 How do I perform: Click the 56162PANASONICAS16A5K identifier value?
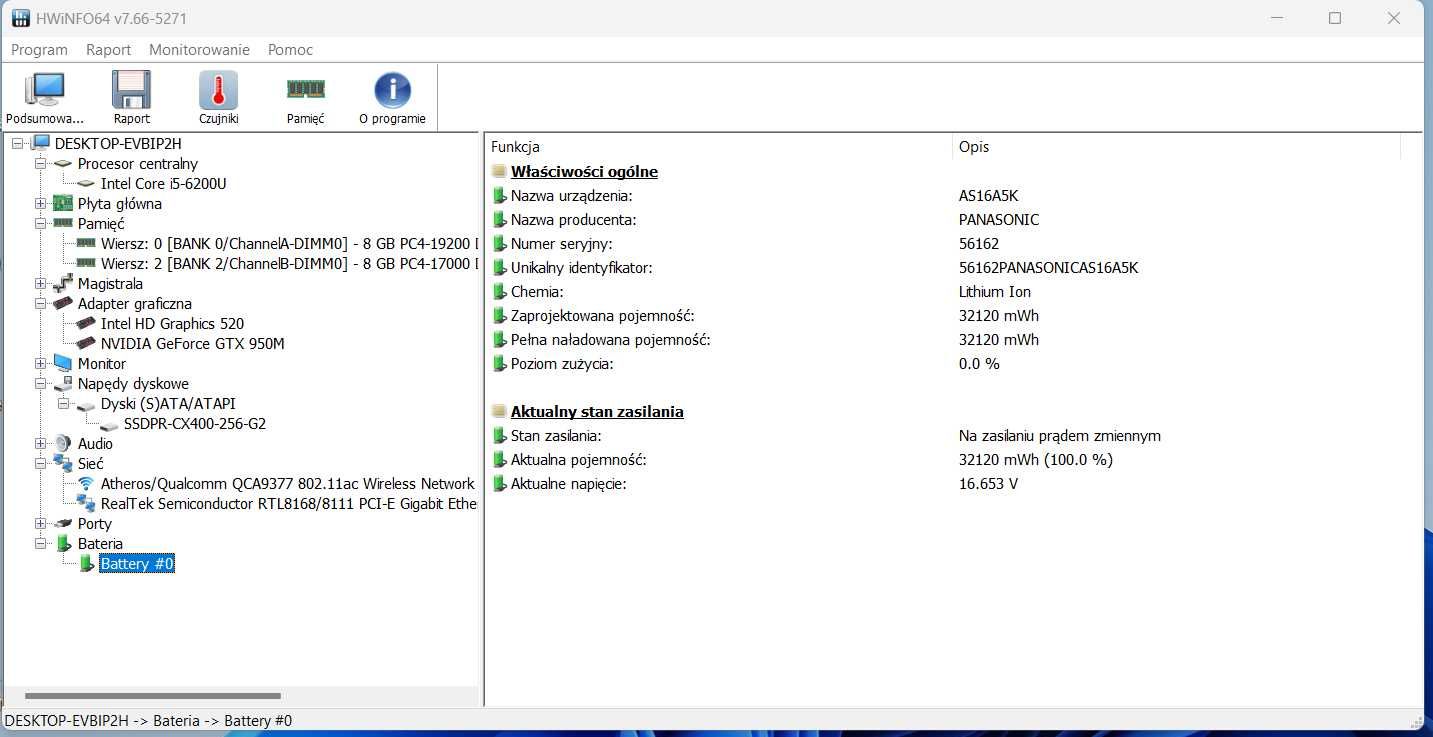click(1048, 268)
